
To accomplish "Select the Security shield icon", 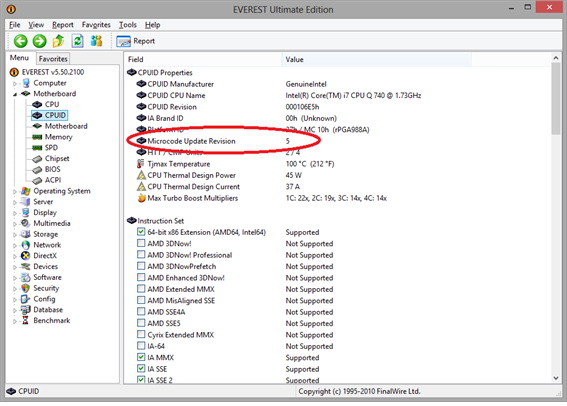I will (x=26, y=288).
